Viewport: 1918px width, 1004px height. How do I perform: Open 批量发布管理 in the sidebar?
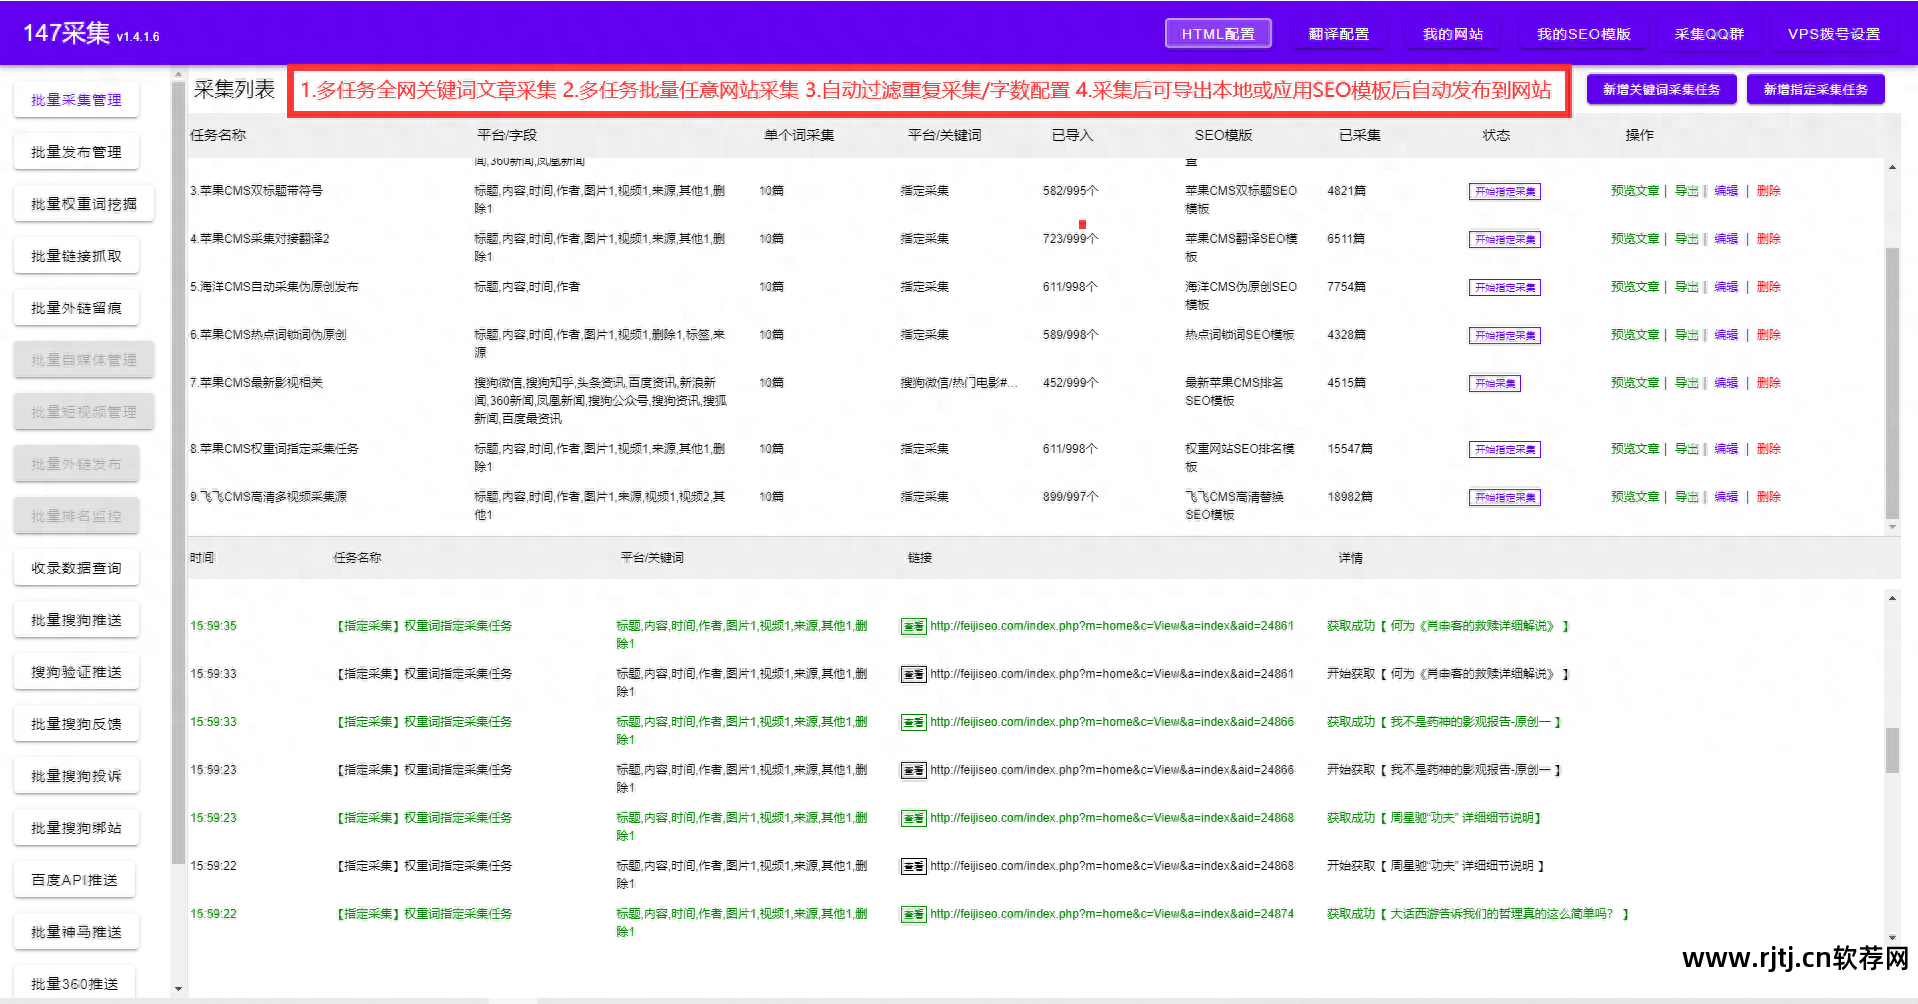pos(76,151)
